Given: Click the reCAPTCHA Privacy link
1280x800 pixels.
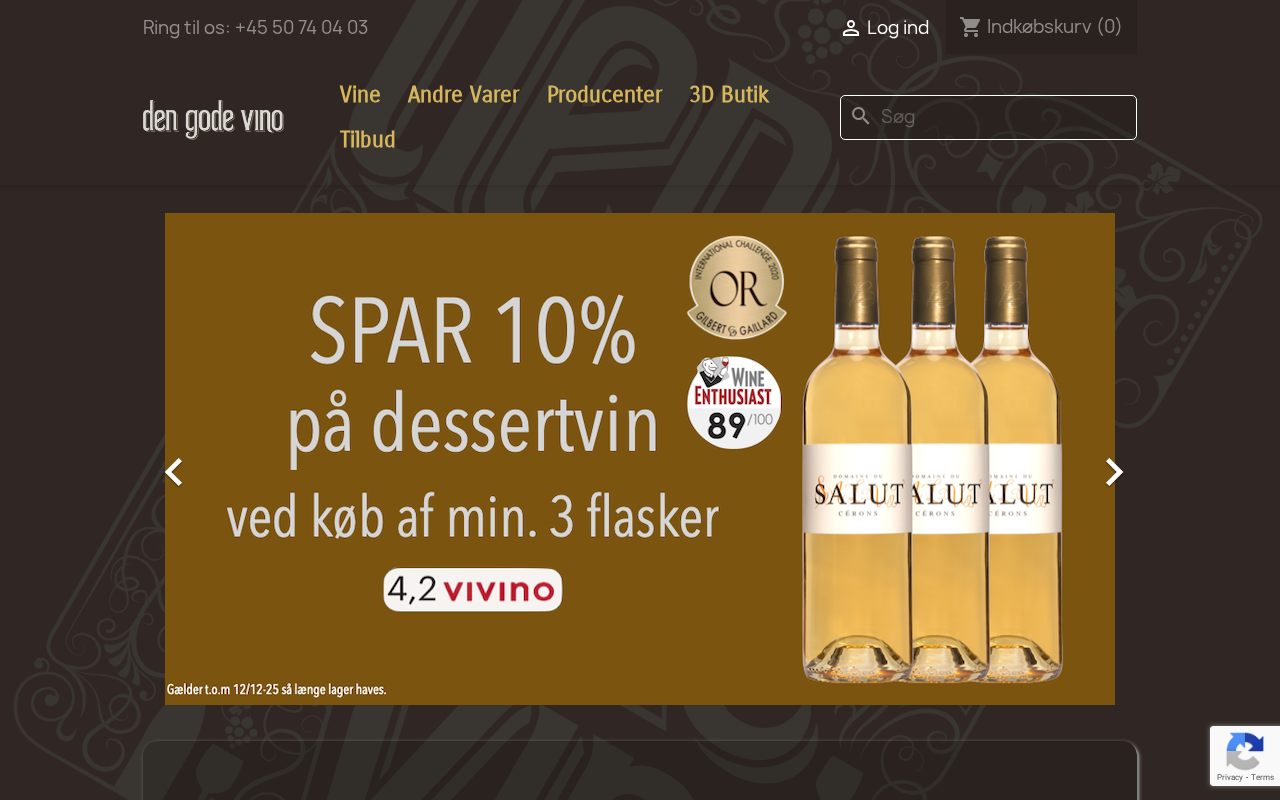Looking at the screenshot, I should [x=1229, y=777].
